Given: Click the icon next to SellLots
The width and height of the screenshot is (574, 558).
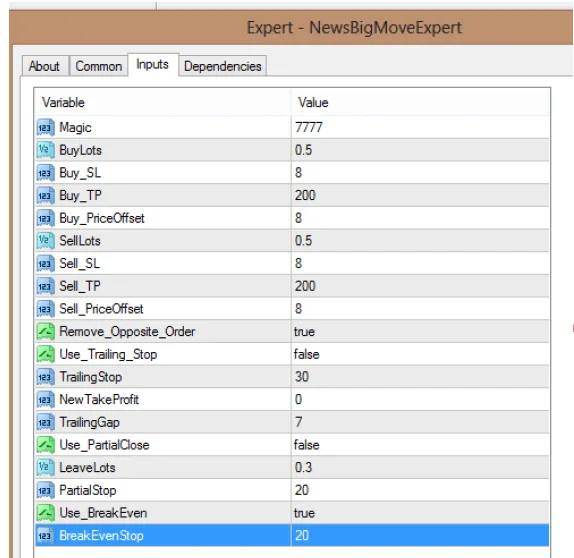Looking at the screenshot, I should 45,241.
